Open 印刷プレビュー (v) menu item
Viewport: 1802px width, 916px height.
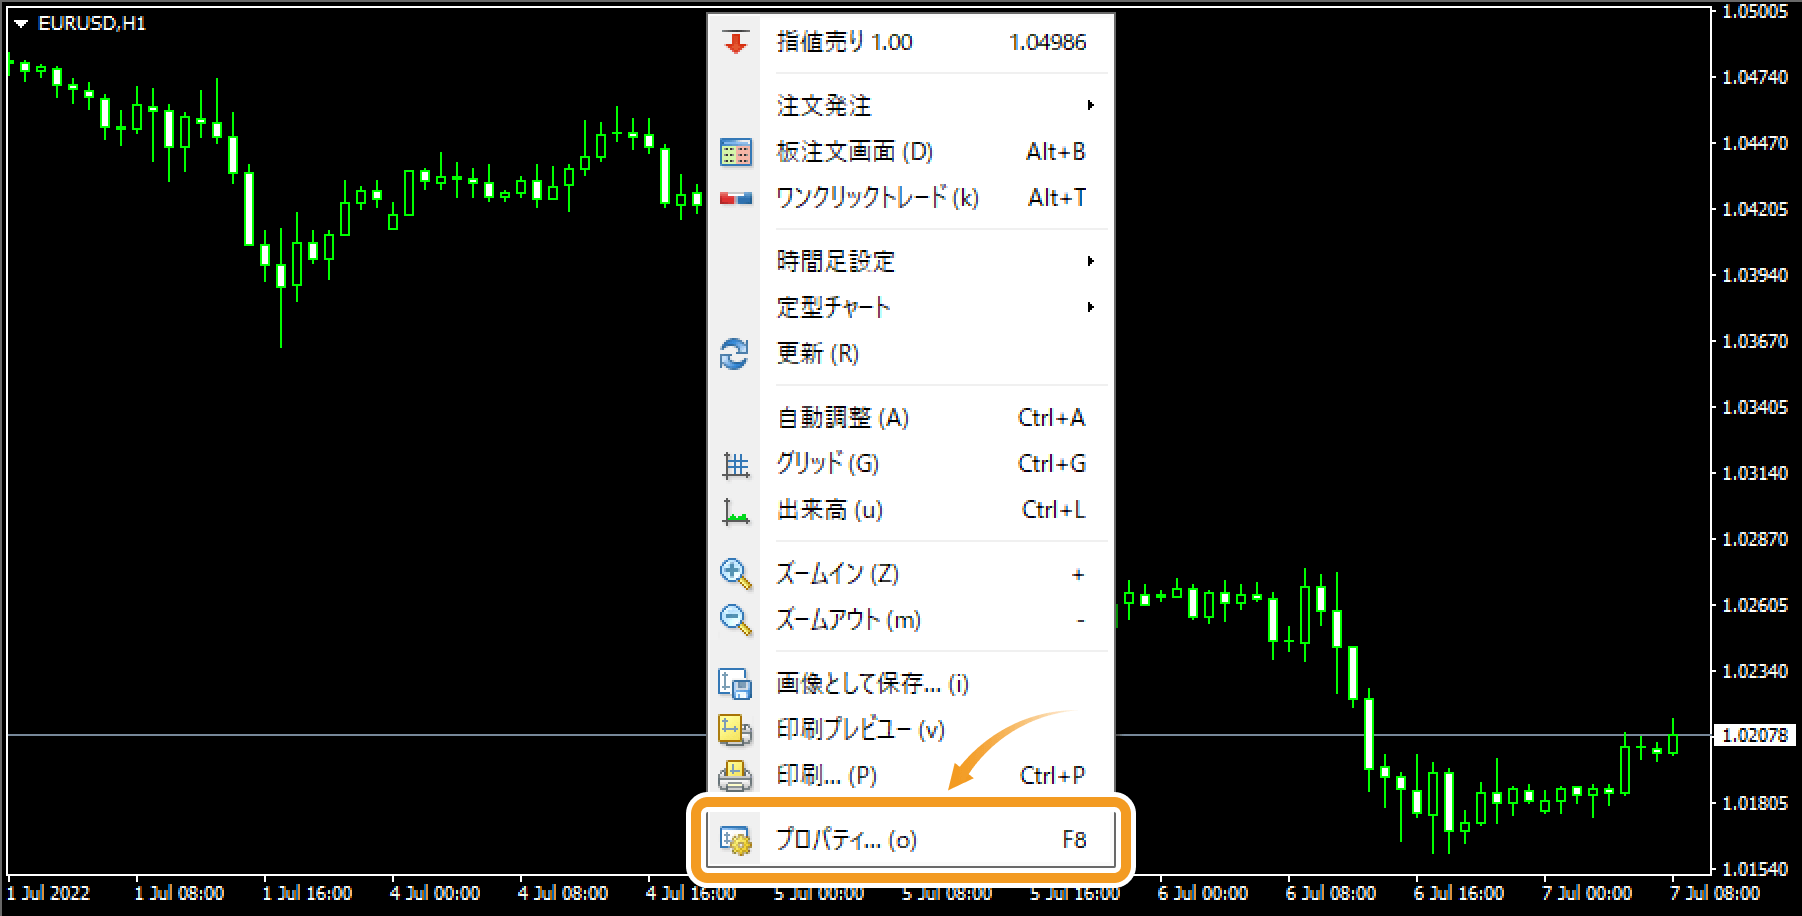coord(911,730)
